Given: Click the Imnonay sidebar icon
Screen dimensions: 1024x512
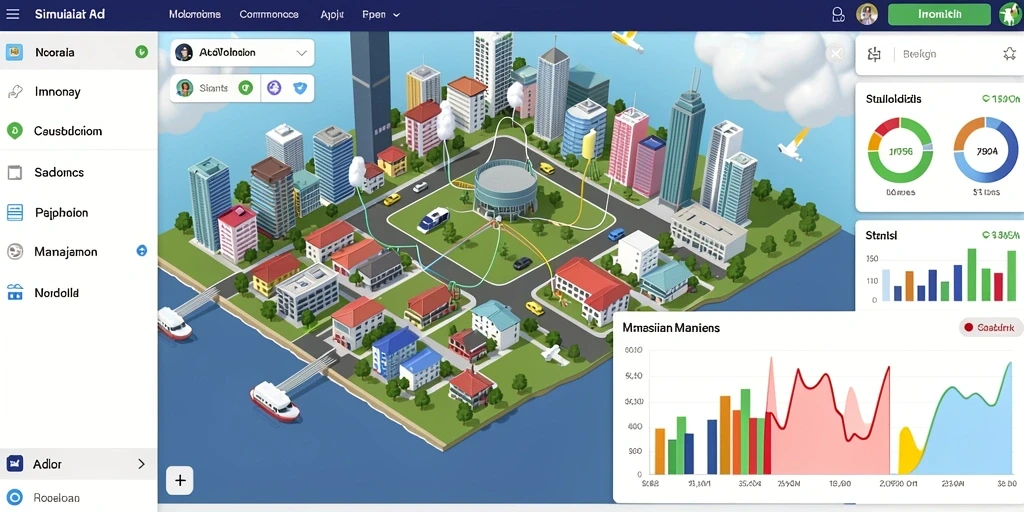Looking at the screenshot, I should [x=14, y=92].
